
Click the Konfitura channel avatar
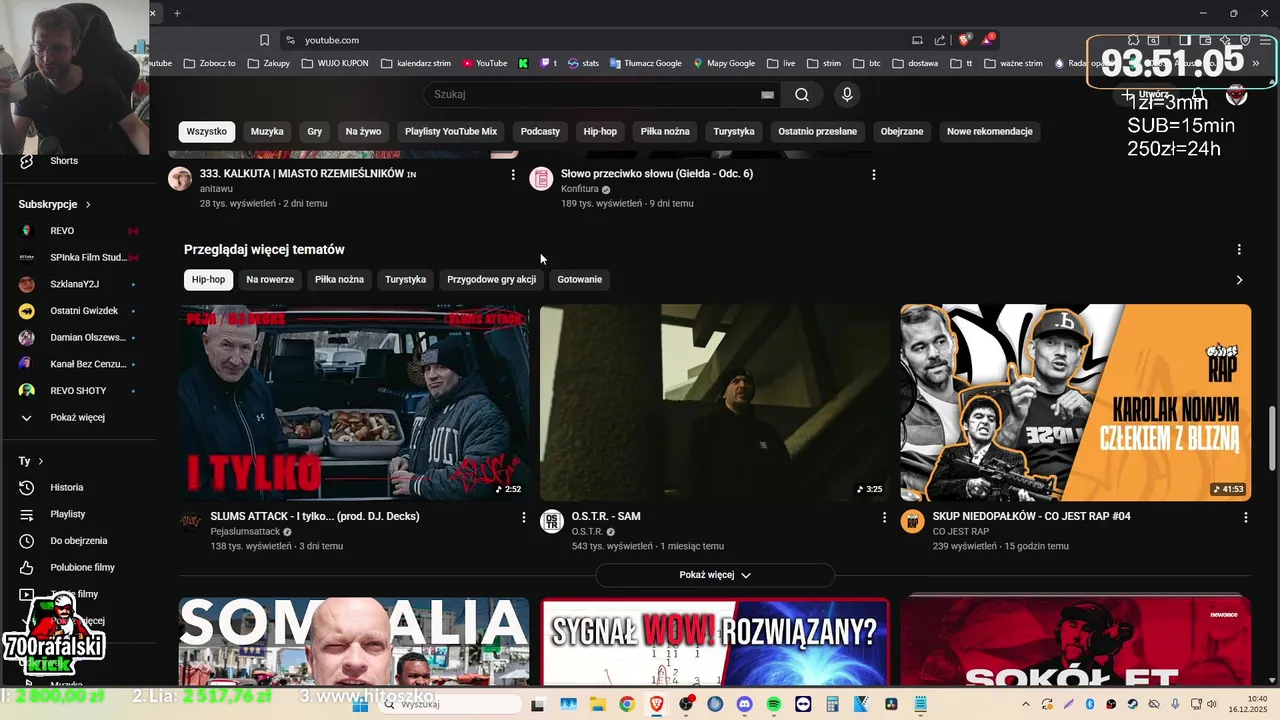pos(541,179)
